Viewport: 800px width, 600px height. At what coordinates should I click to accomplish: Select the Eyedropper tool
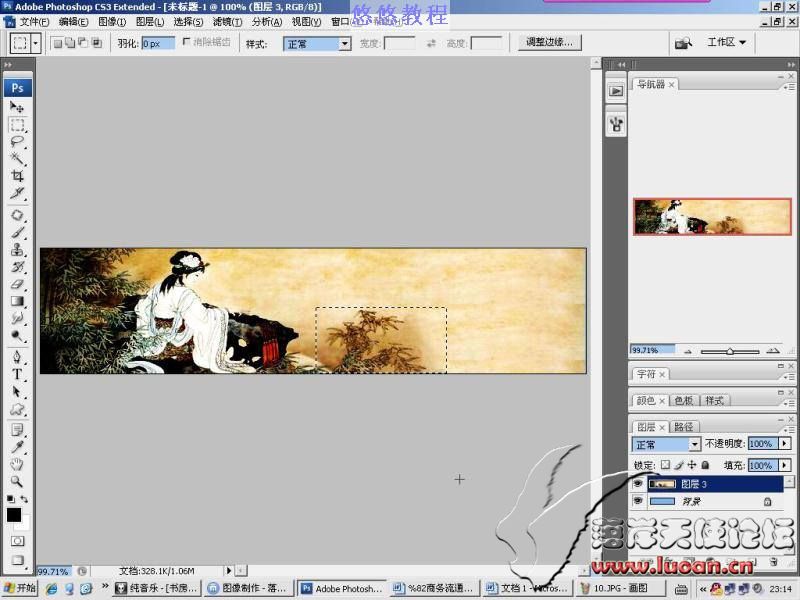(x=17, y=447)
